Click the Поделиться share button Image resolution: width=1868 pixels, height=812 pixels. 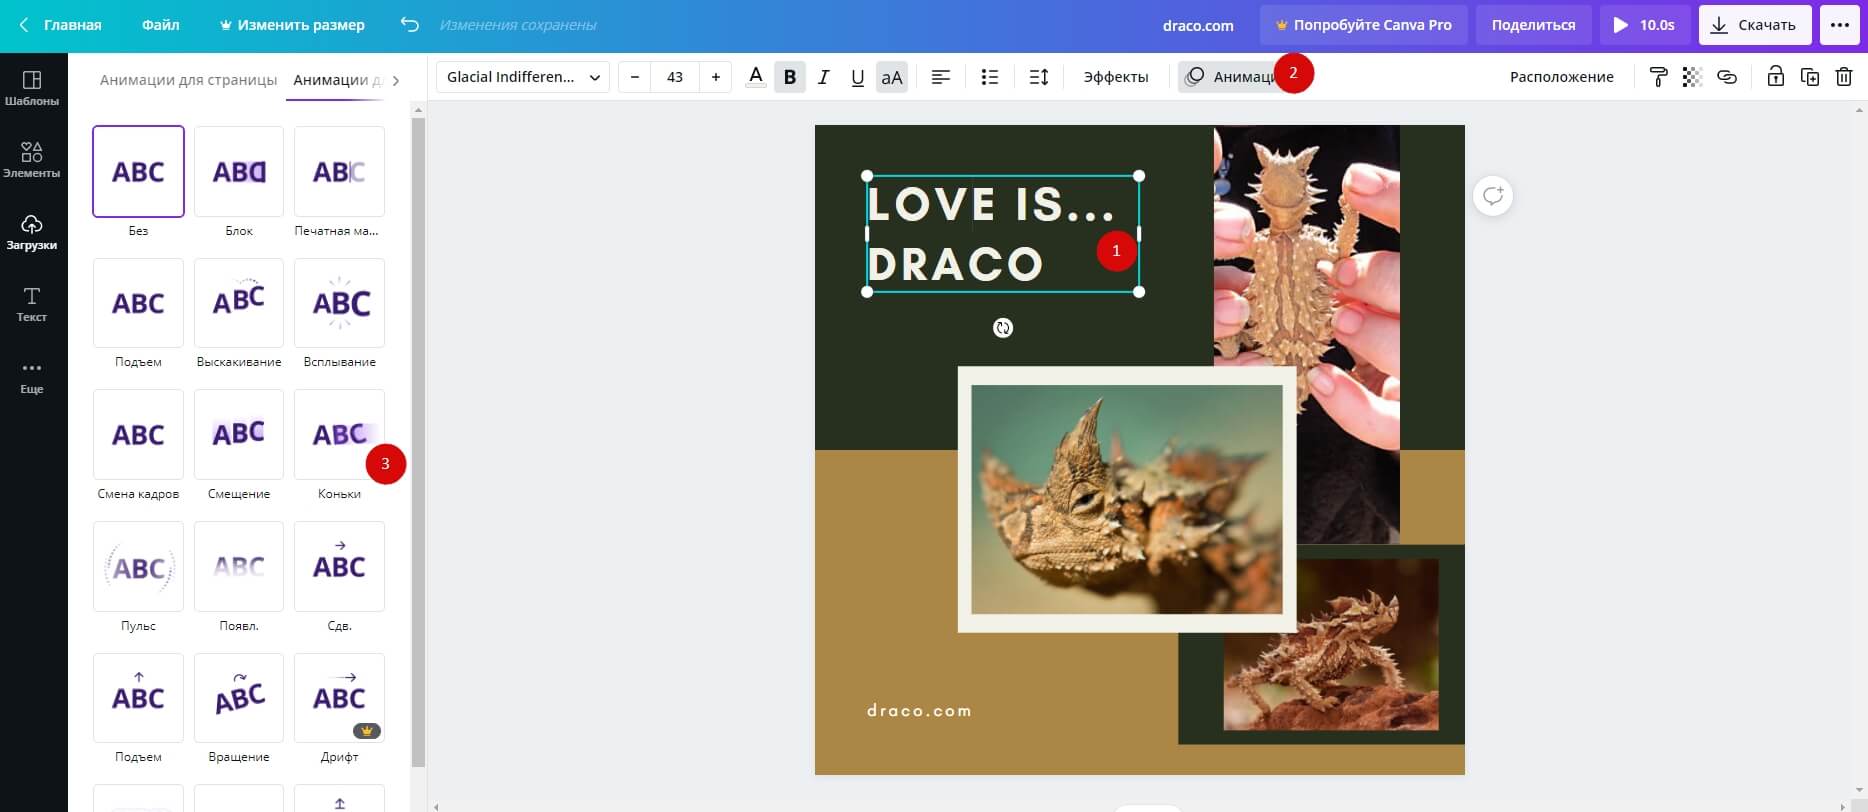(x=1533, y=25)
